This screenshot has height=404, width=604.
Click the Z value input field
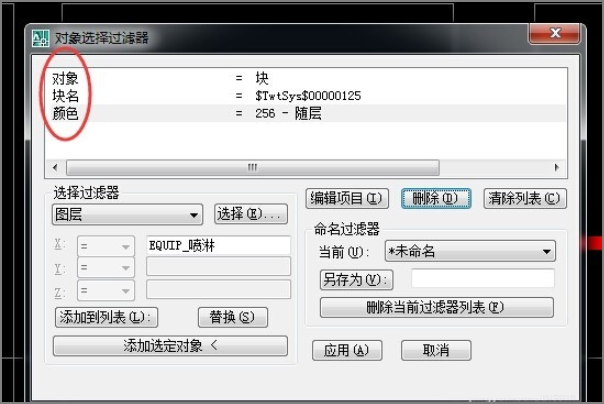pos(218,289)
